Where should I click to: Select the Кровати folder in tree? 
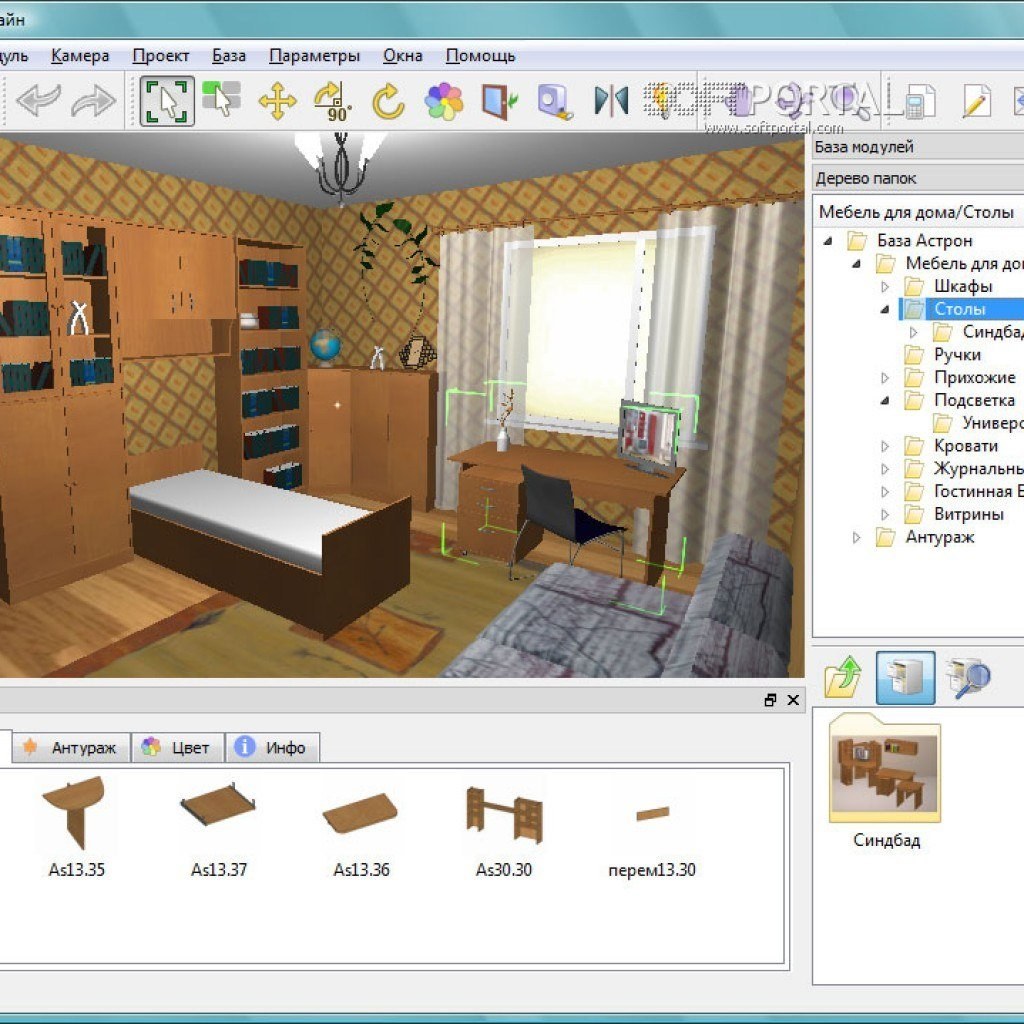pos(965,446)
